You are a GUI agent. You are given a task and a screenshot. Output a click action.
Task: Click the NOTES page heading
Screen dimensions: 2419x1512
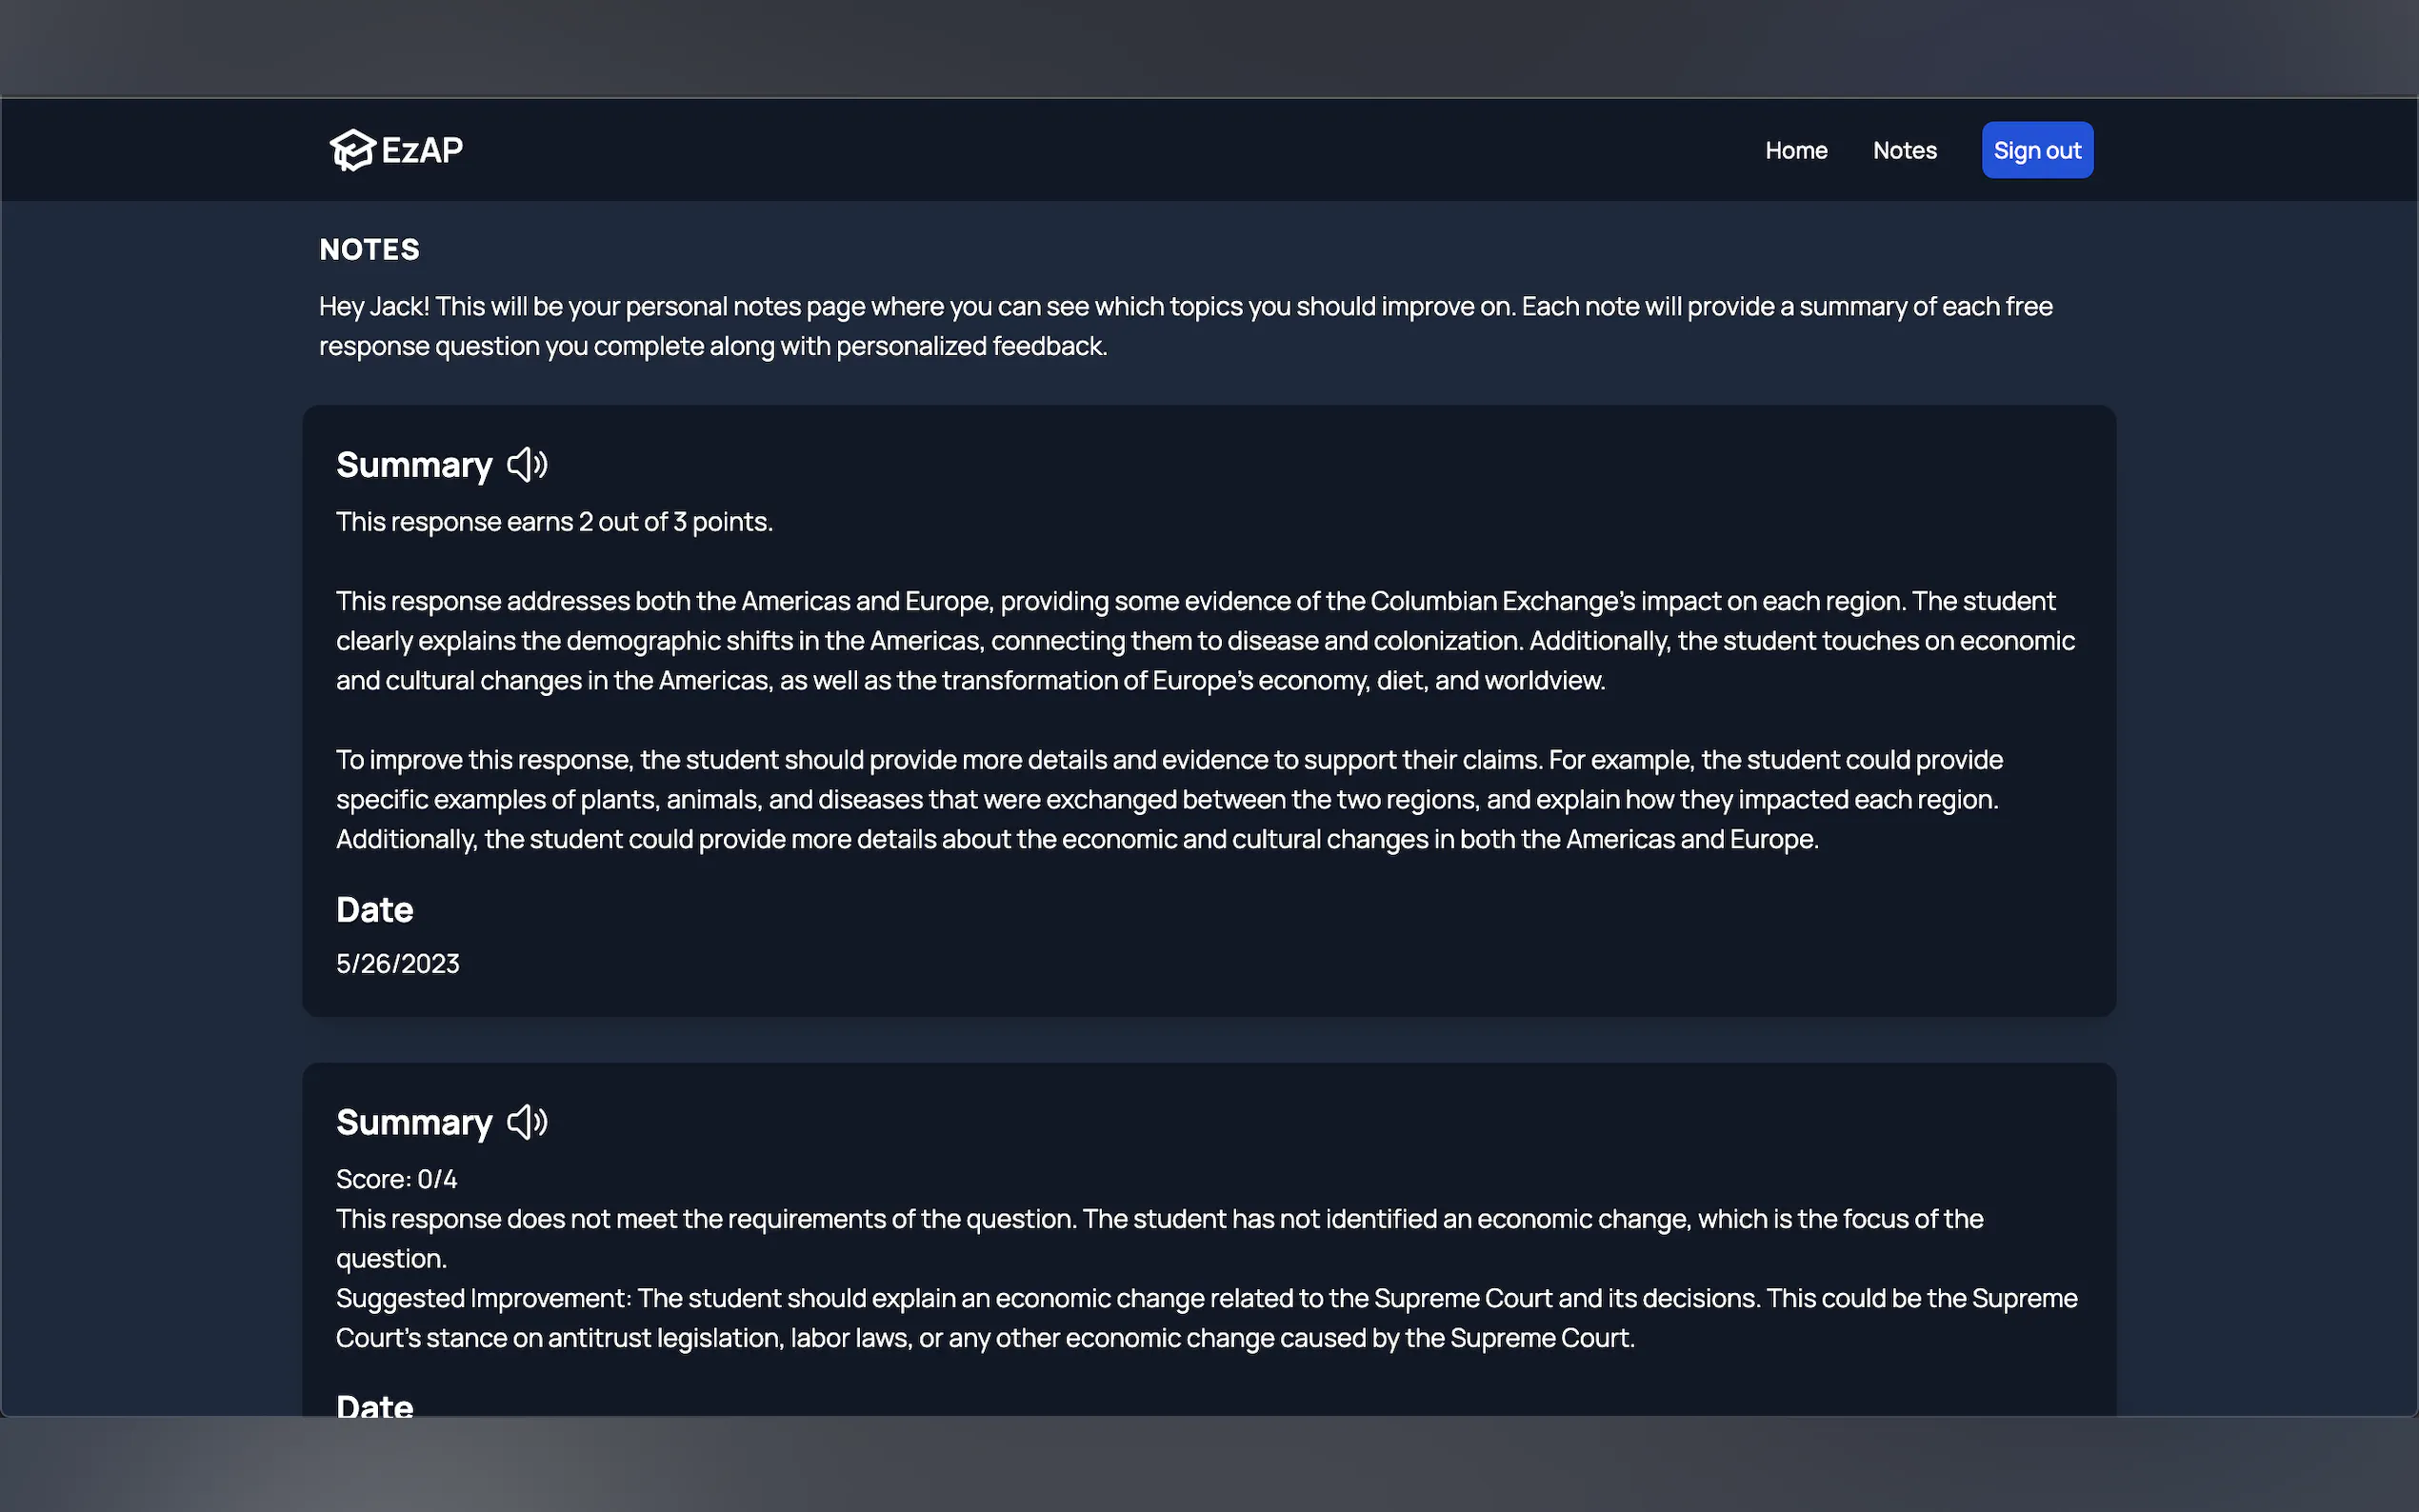(x=369, y=249)
